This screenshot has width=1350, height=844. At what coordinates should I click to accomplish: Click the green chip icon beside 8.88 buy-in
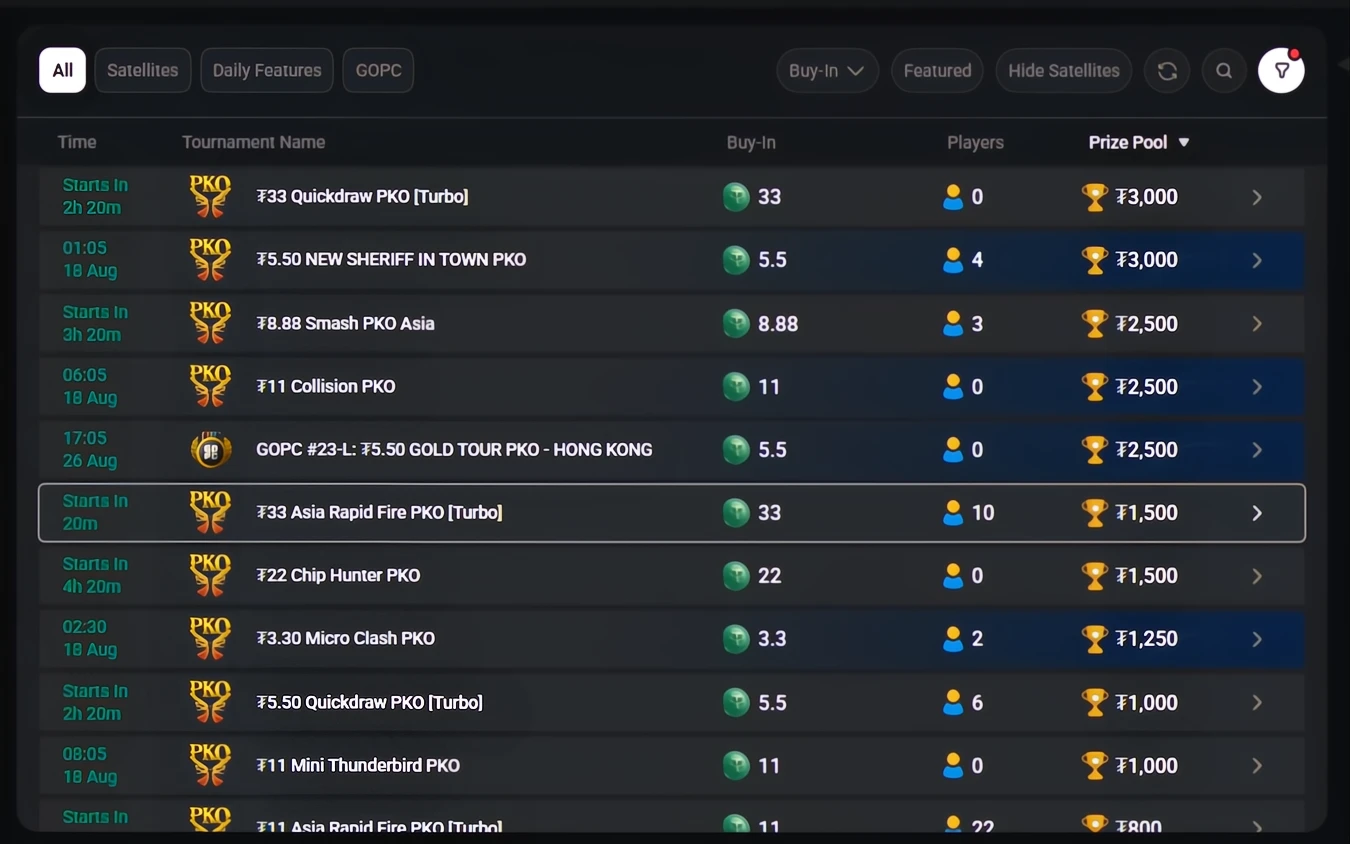736,324
